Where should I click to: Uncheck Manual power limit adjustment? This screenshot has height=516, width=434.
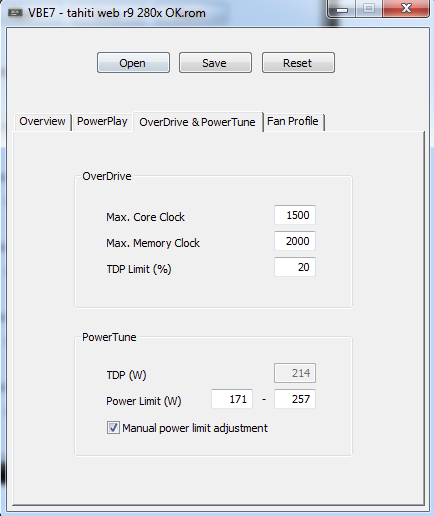(113, 428)
